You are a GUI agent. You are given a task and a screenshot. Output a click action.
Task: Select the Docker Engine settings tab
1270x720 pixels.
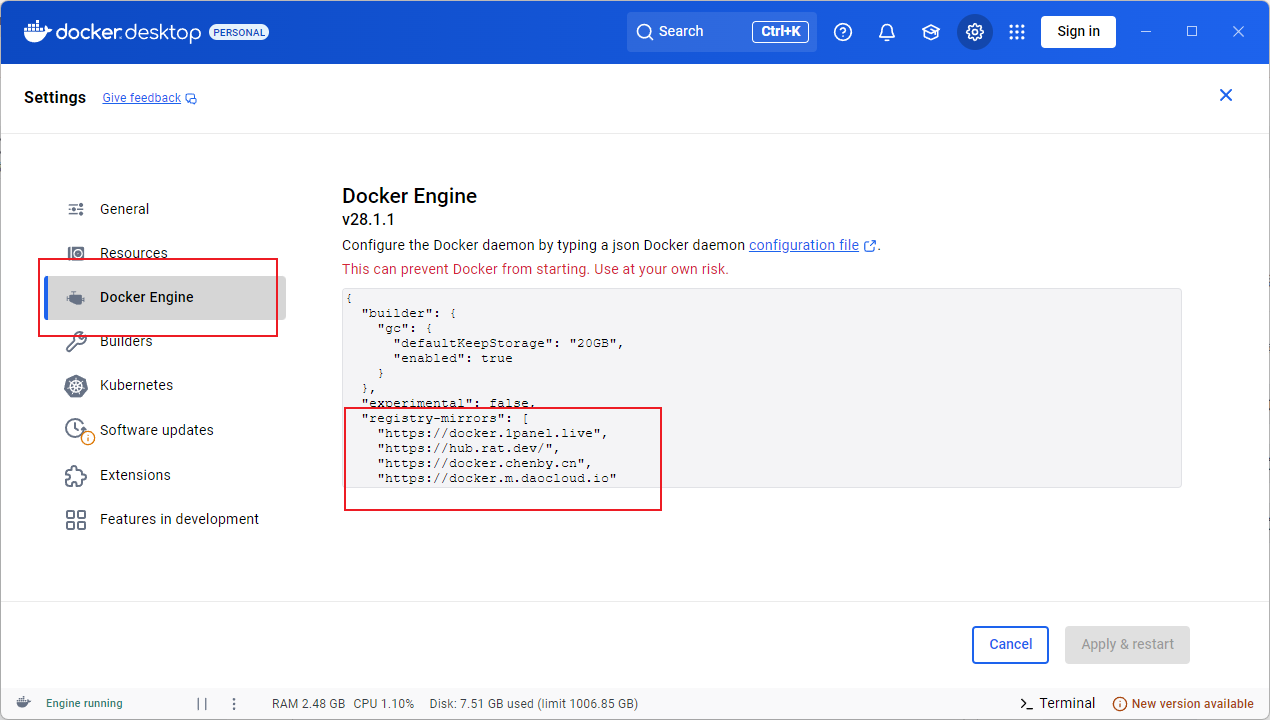165,297
